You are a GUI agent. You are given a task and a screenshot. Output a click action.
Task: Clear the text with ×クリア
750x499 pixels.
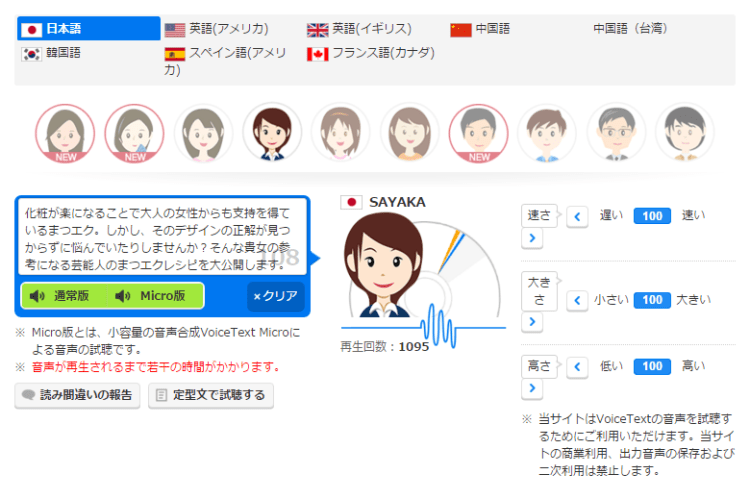(276, 297)
